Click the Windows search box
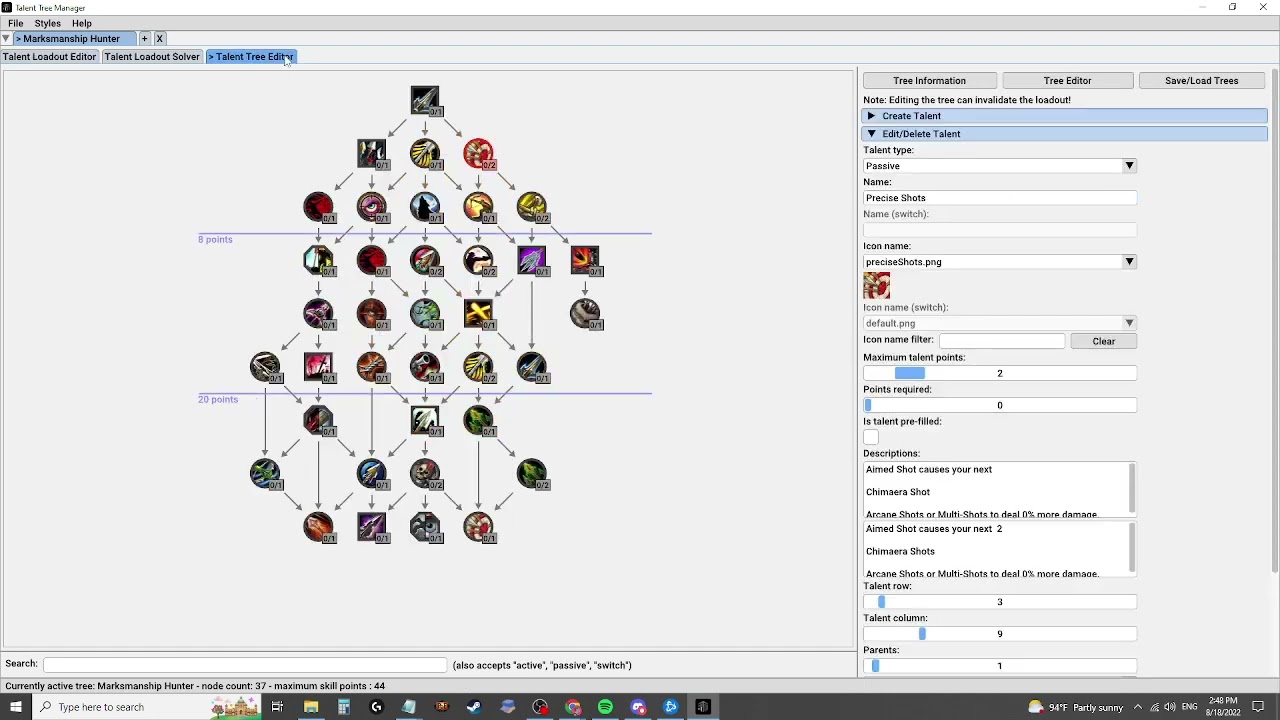Image resolution: width=1280 pixels, height=720 pixels. 145,707
